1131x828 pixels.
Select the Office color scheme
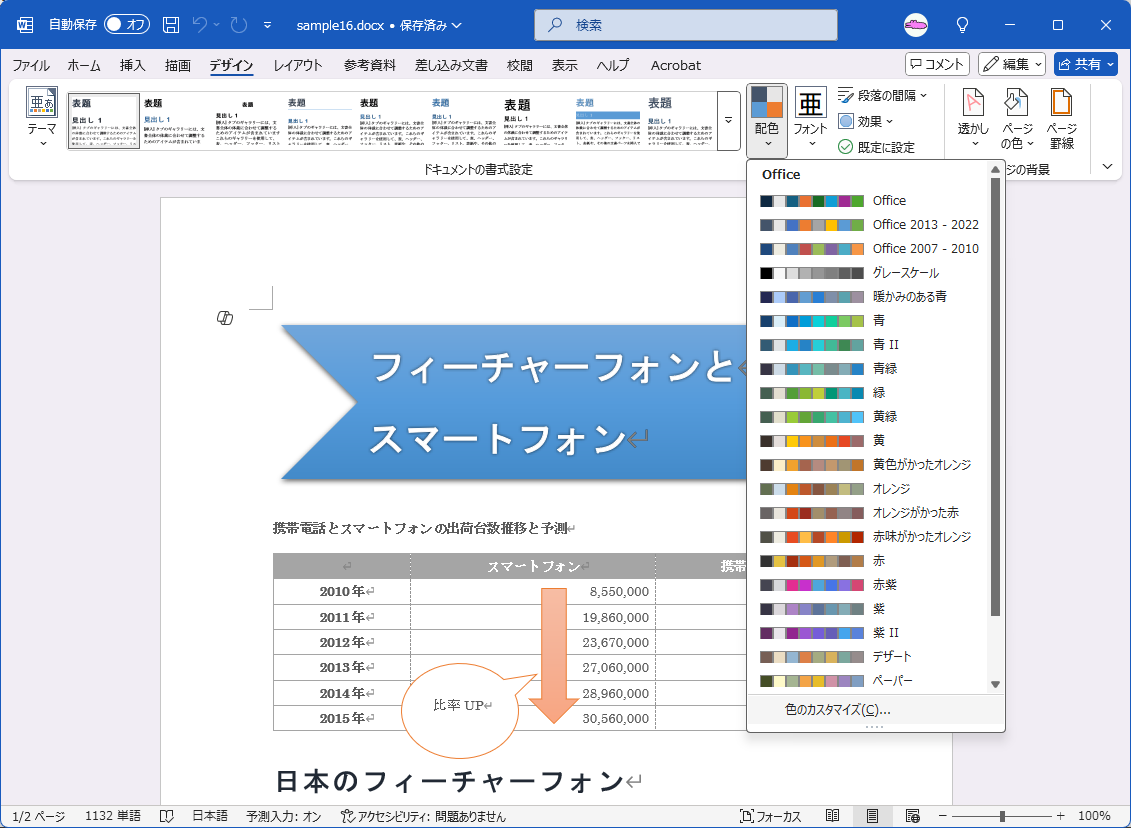pos(869,201)
